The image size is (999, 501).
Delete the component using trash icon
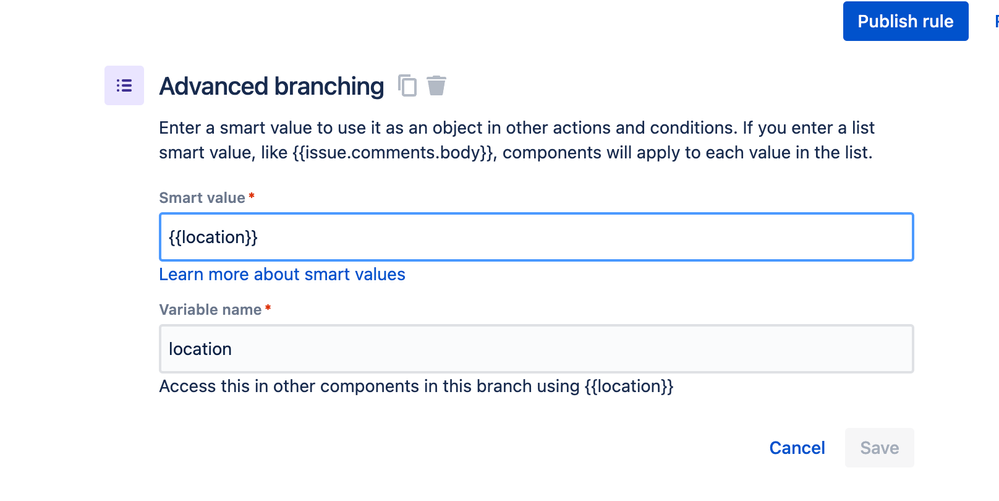coord(436,86)
